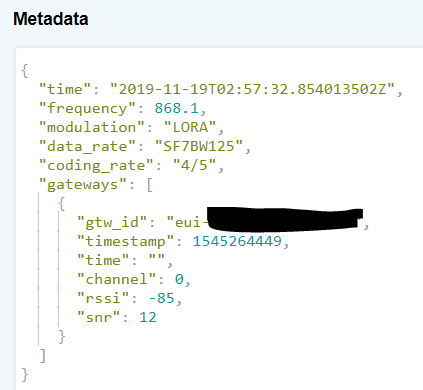Select the "gtw_id" key
The width and height of the screenshot is (423, 390).
click(112, 223)
